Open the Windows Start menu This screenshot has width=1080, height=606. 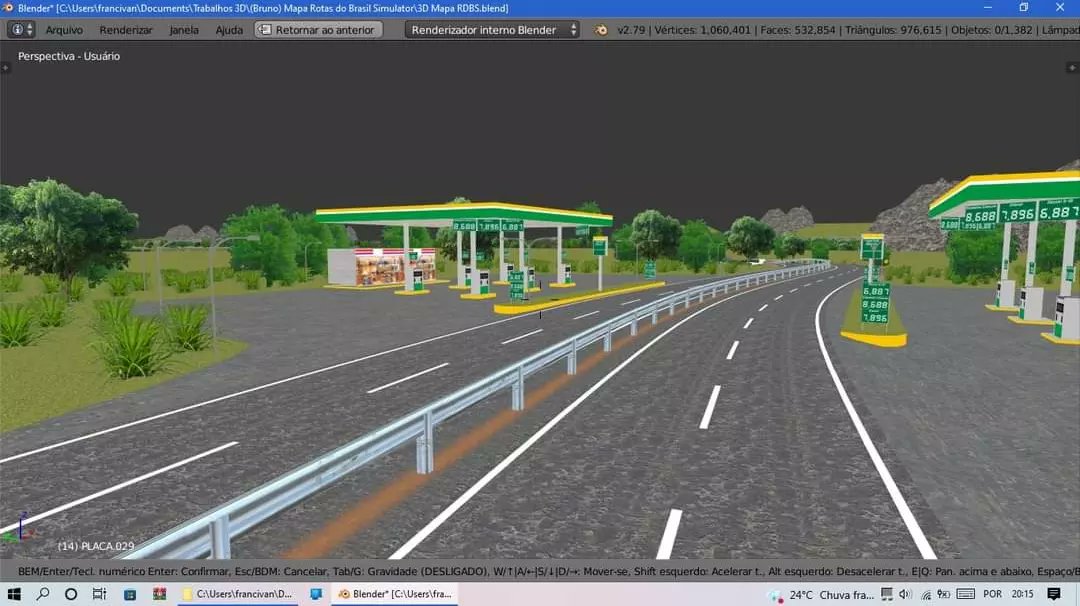[14, 594]
